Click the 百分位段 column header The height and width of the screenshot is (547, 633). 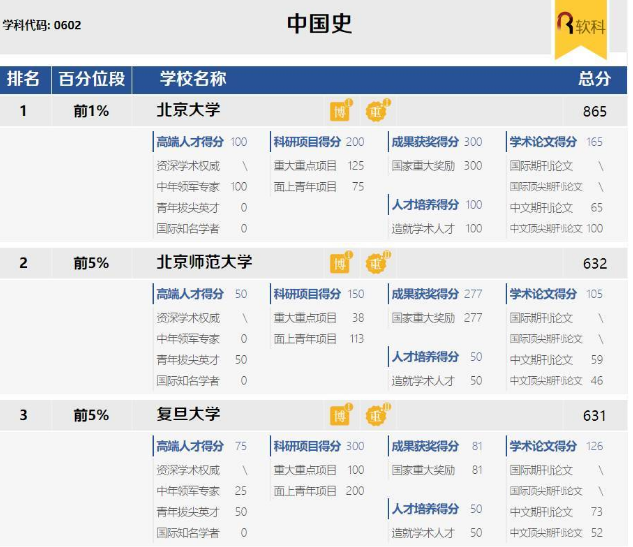(92, 79)
